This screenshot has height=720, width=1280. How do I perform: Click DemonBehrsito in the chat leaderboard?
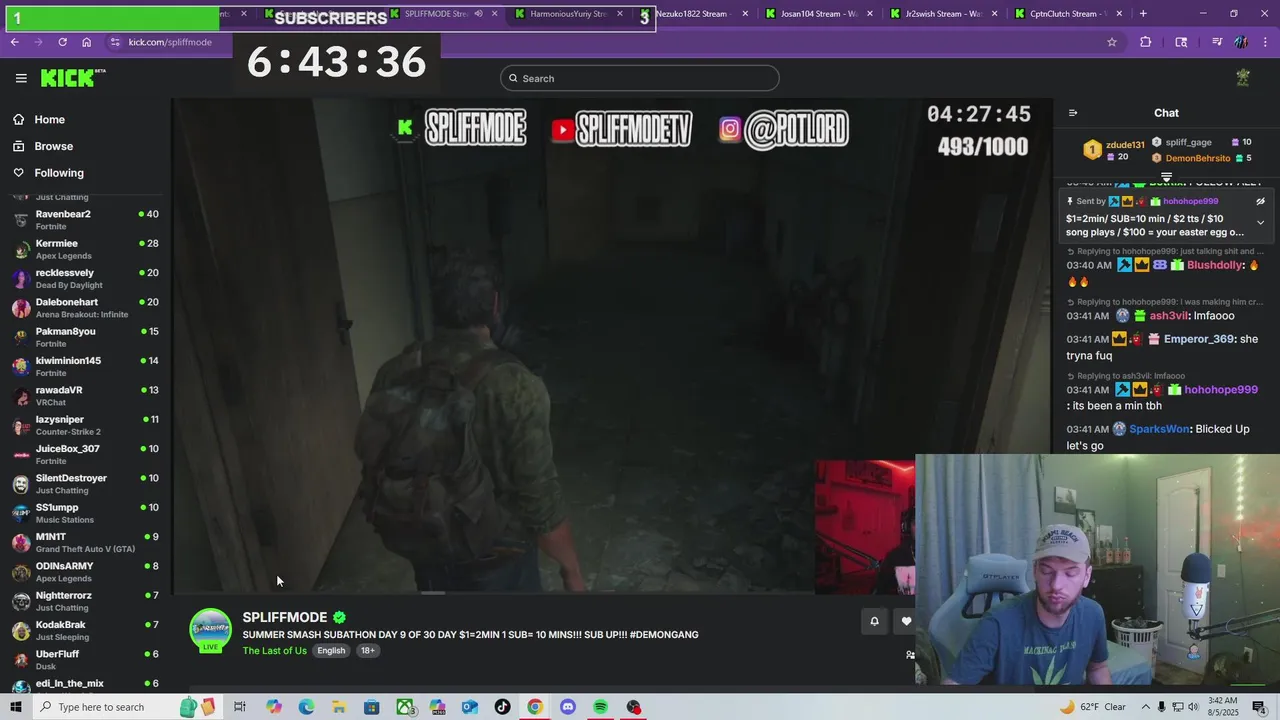[x=1197, y=158]
